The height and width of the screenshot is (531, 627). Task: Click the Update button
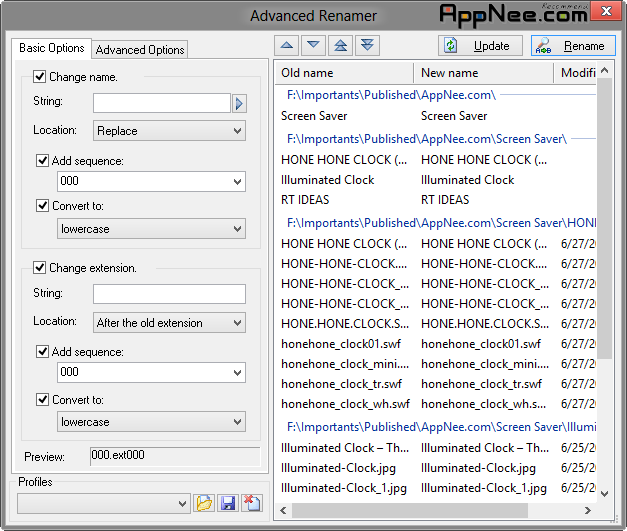click(x=480, y=46)
